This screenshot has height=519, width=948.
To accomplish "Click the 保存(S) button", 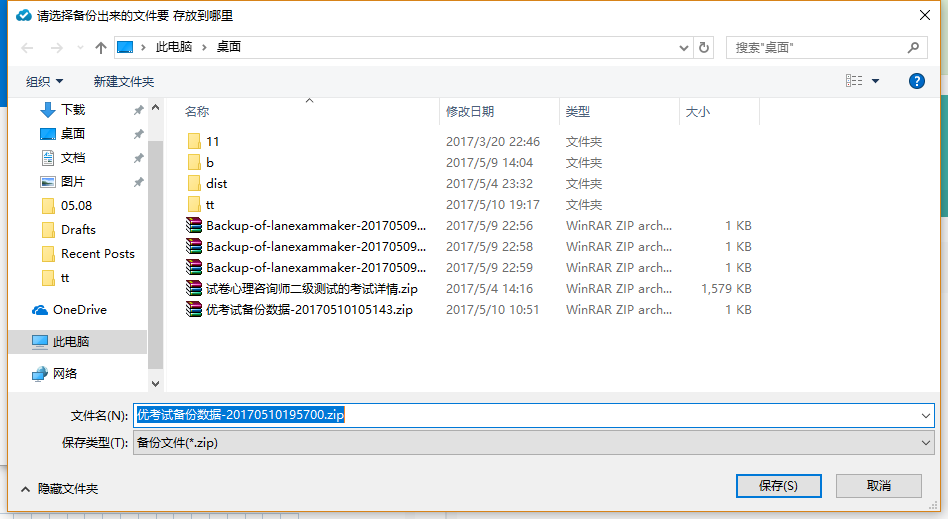I will pos(778,486).
